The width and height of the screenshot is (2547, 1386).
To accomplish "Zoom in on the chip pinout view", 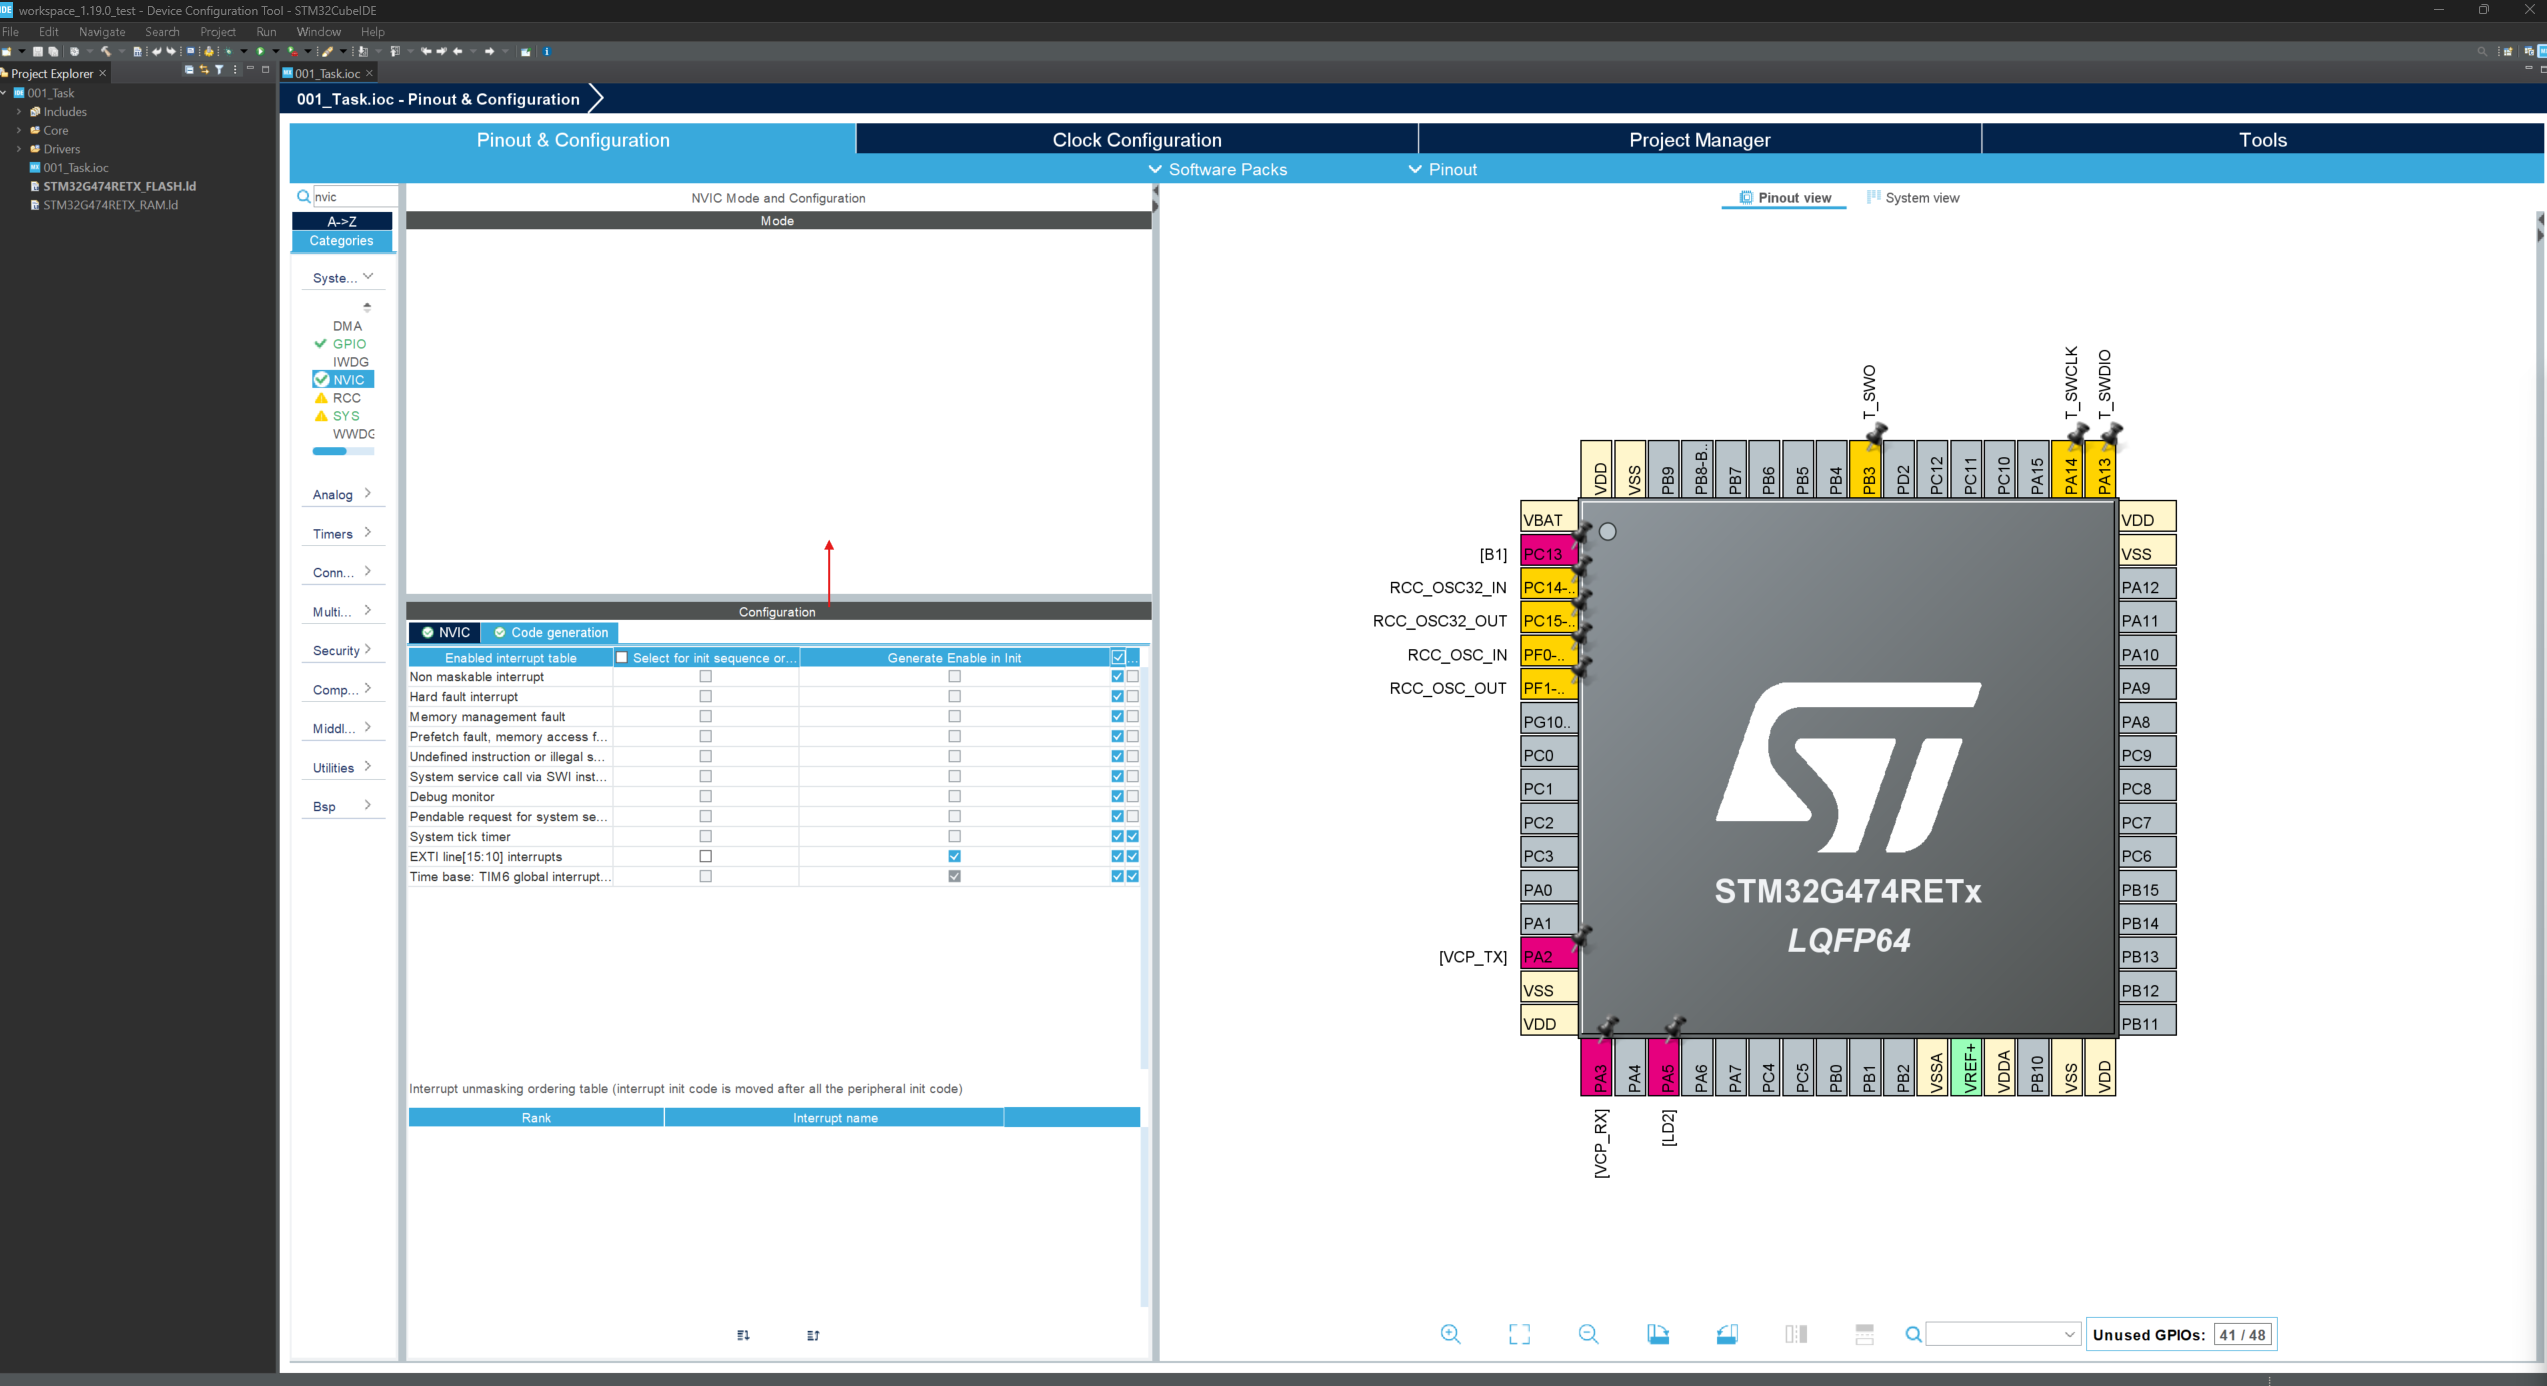I will click(x=1450, y=1334).
